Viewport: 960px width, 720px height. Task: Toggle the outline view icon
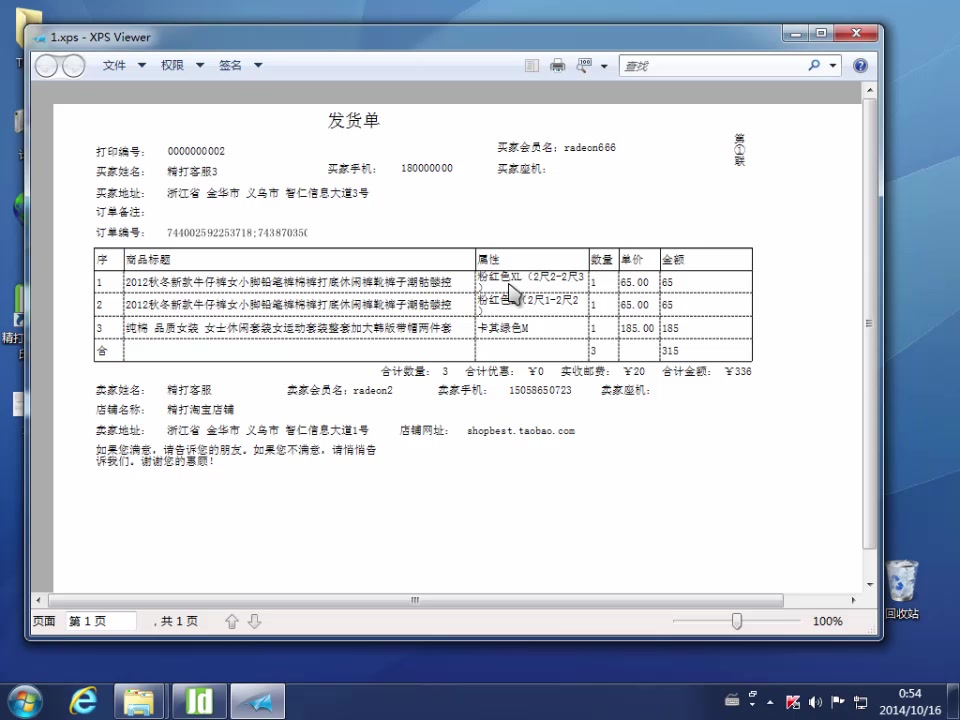(532, 66)
